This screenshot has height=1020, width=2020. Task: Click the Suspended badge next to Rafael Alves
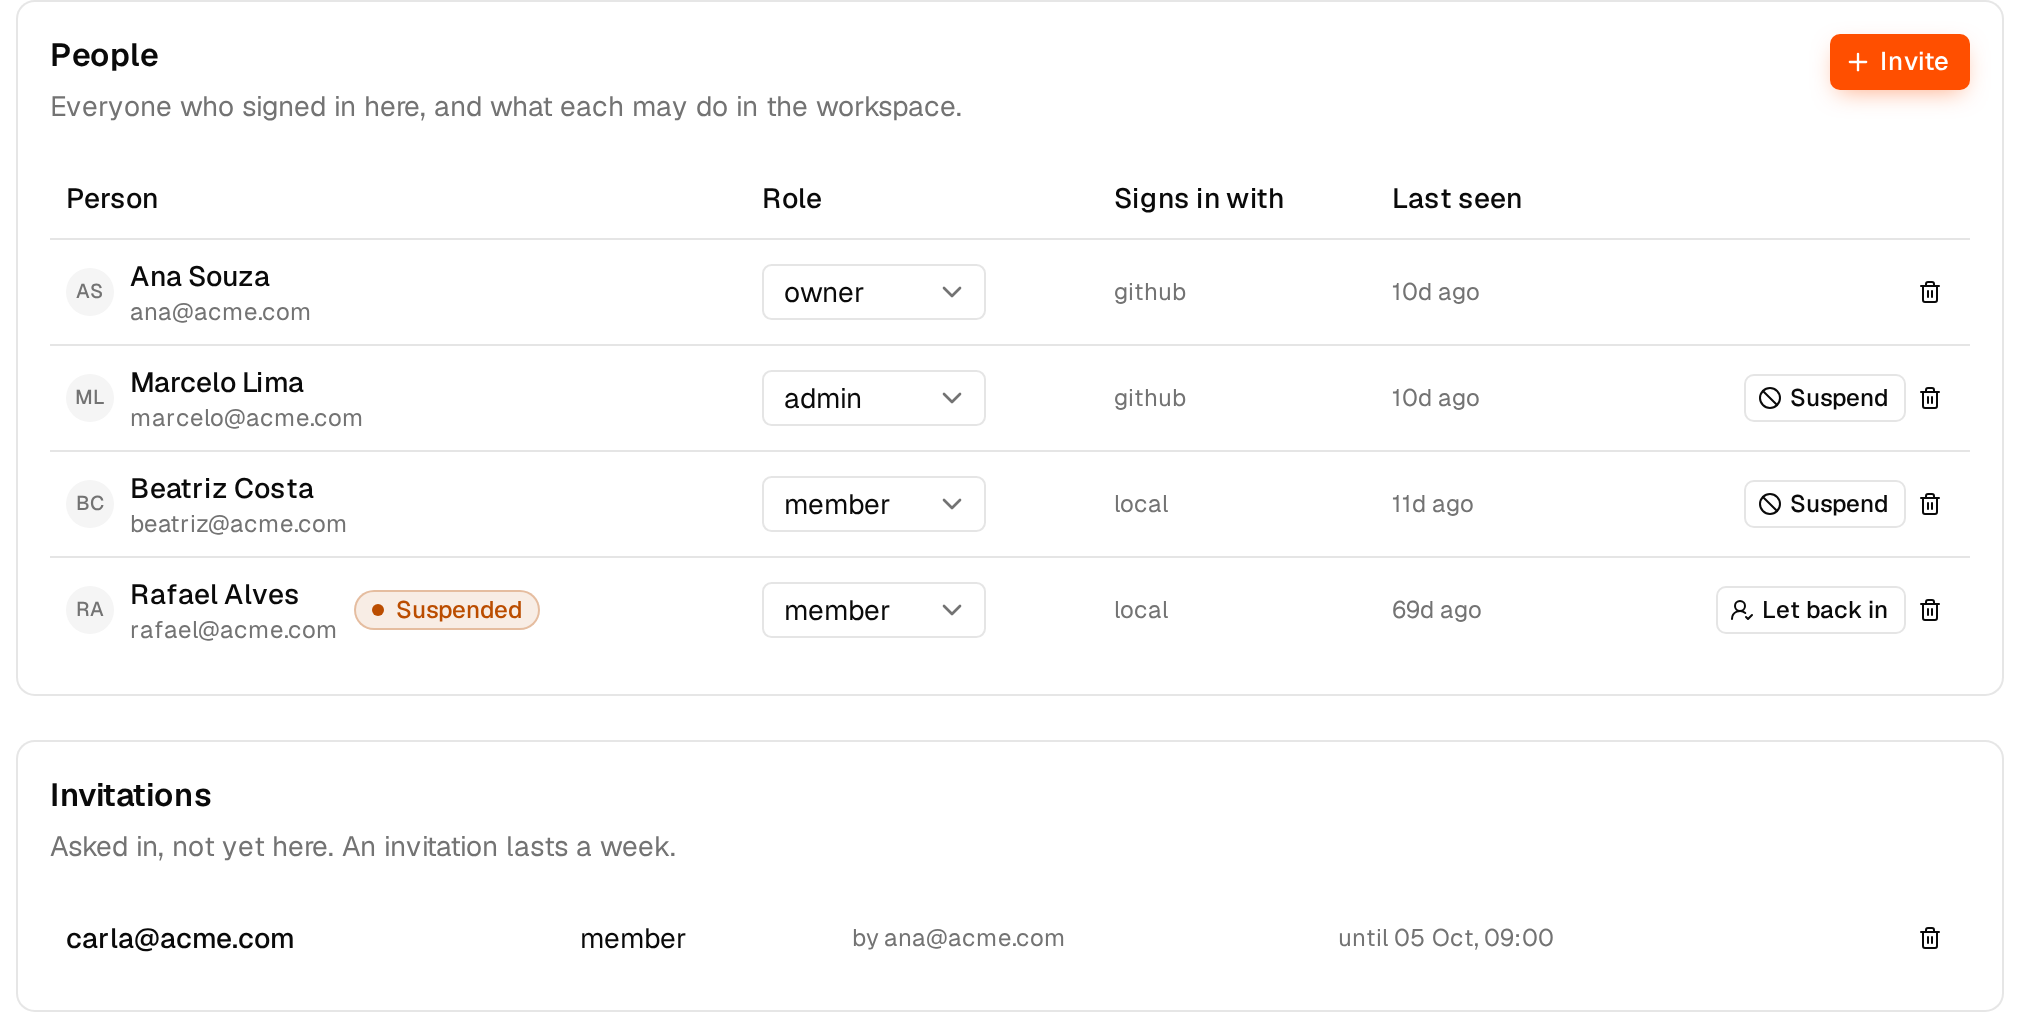coord(447,610)
